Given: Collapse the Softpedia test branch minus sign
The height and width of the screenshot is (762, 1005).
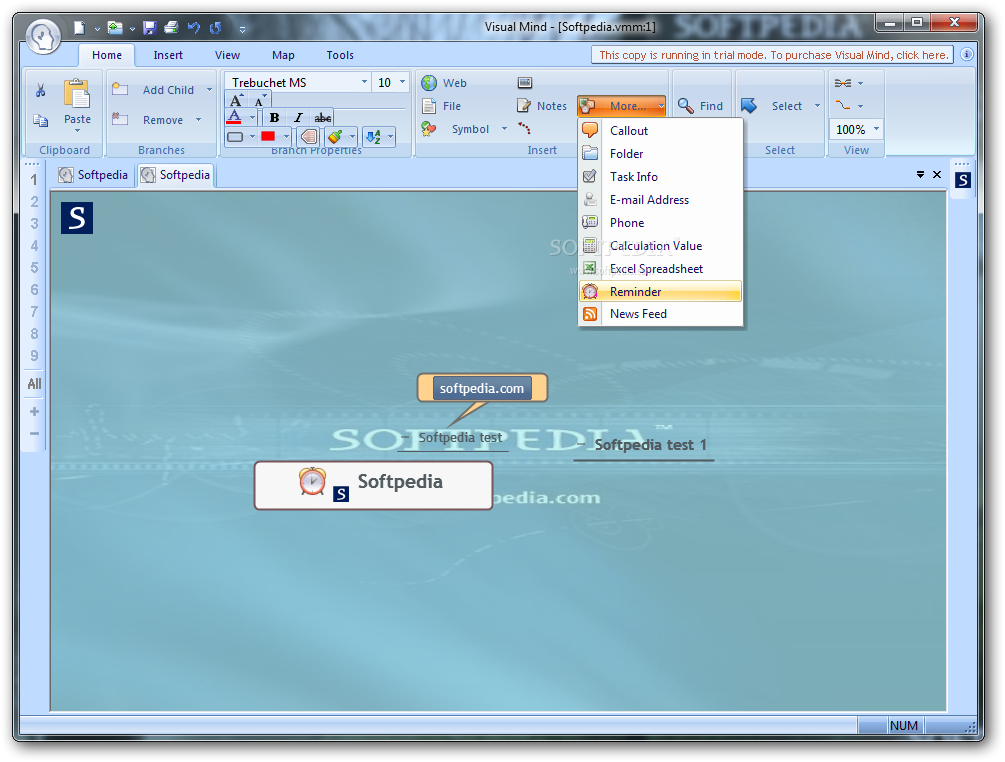Looking at the screenshot, I should 404,438.
